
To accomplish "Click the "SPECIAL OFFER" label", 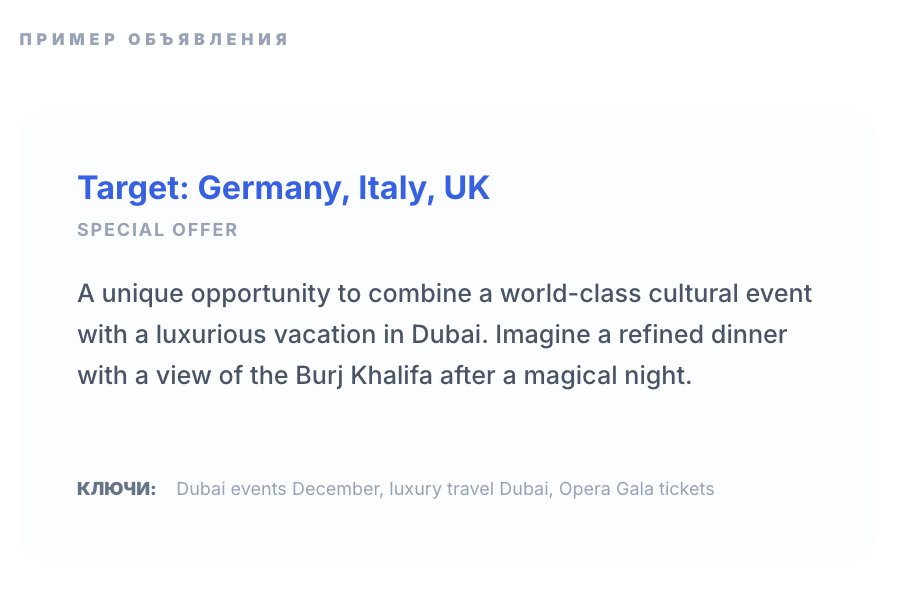I will click(158, 230).
